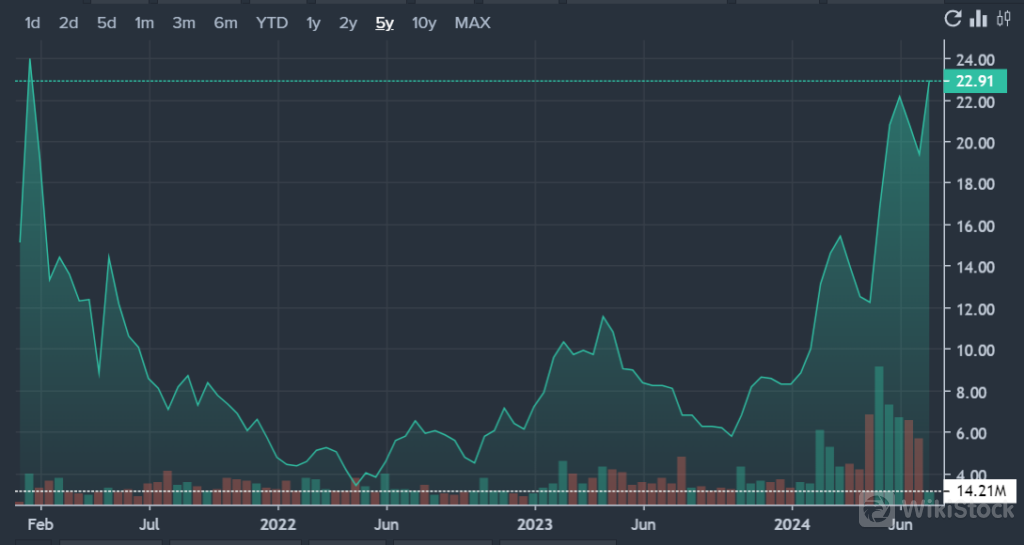Click the active 5y range
1024x545 pixels.
click(x=384, y=22)
